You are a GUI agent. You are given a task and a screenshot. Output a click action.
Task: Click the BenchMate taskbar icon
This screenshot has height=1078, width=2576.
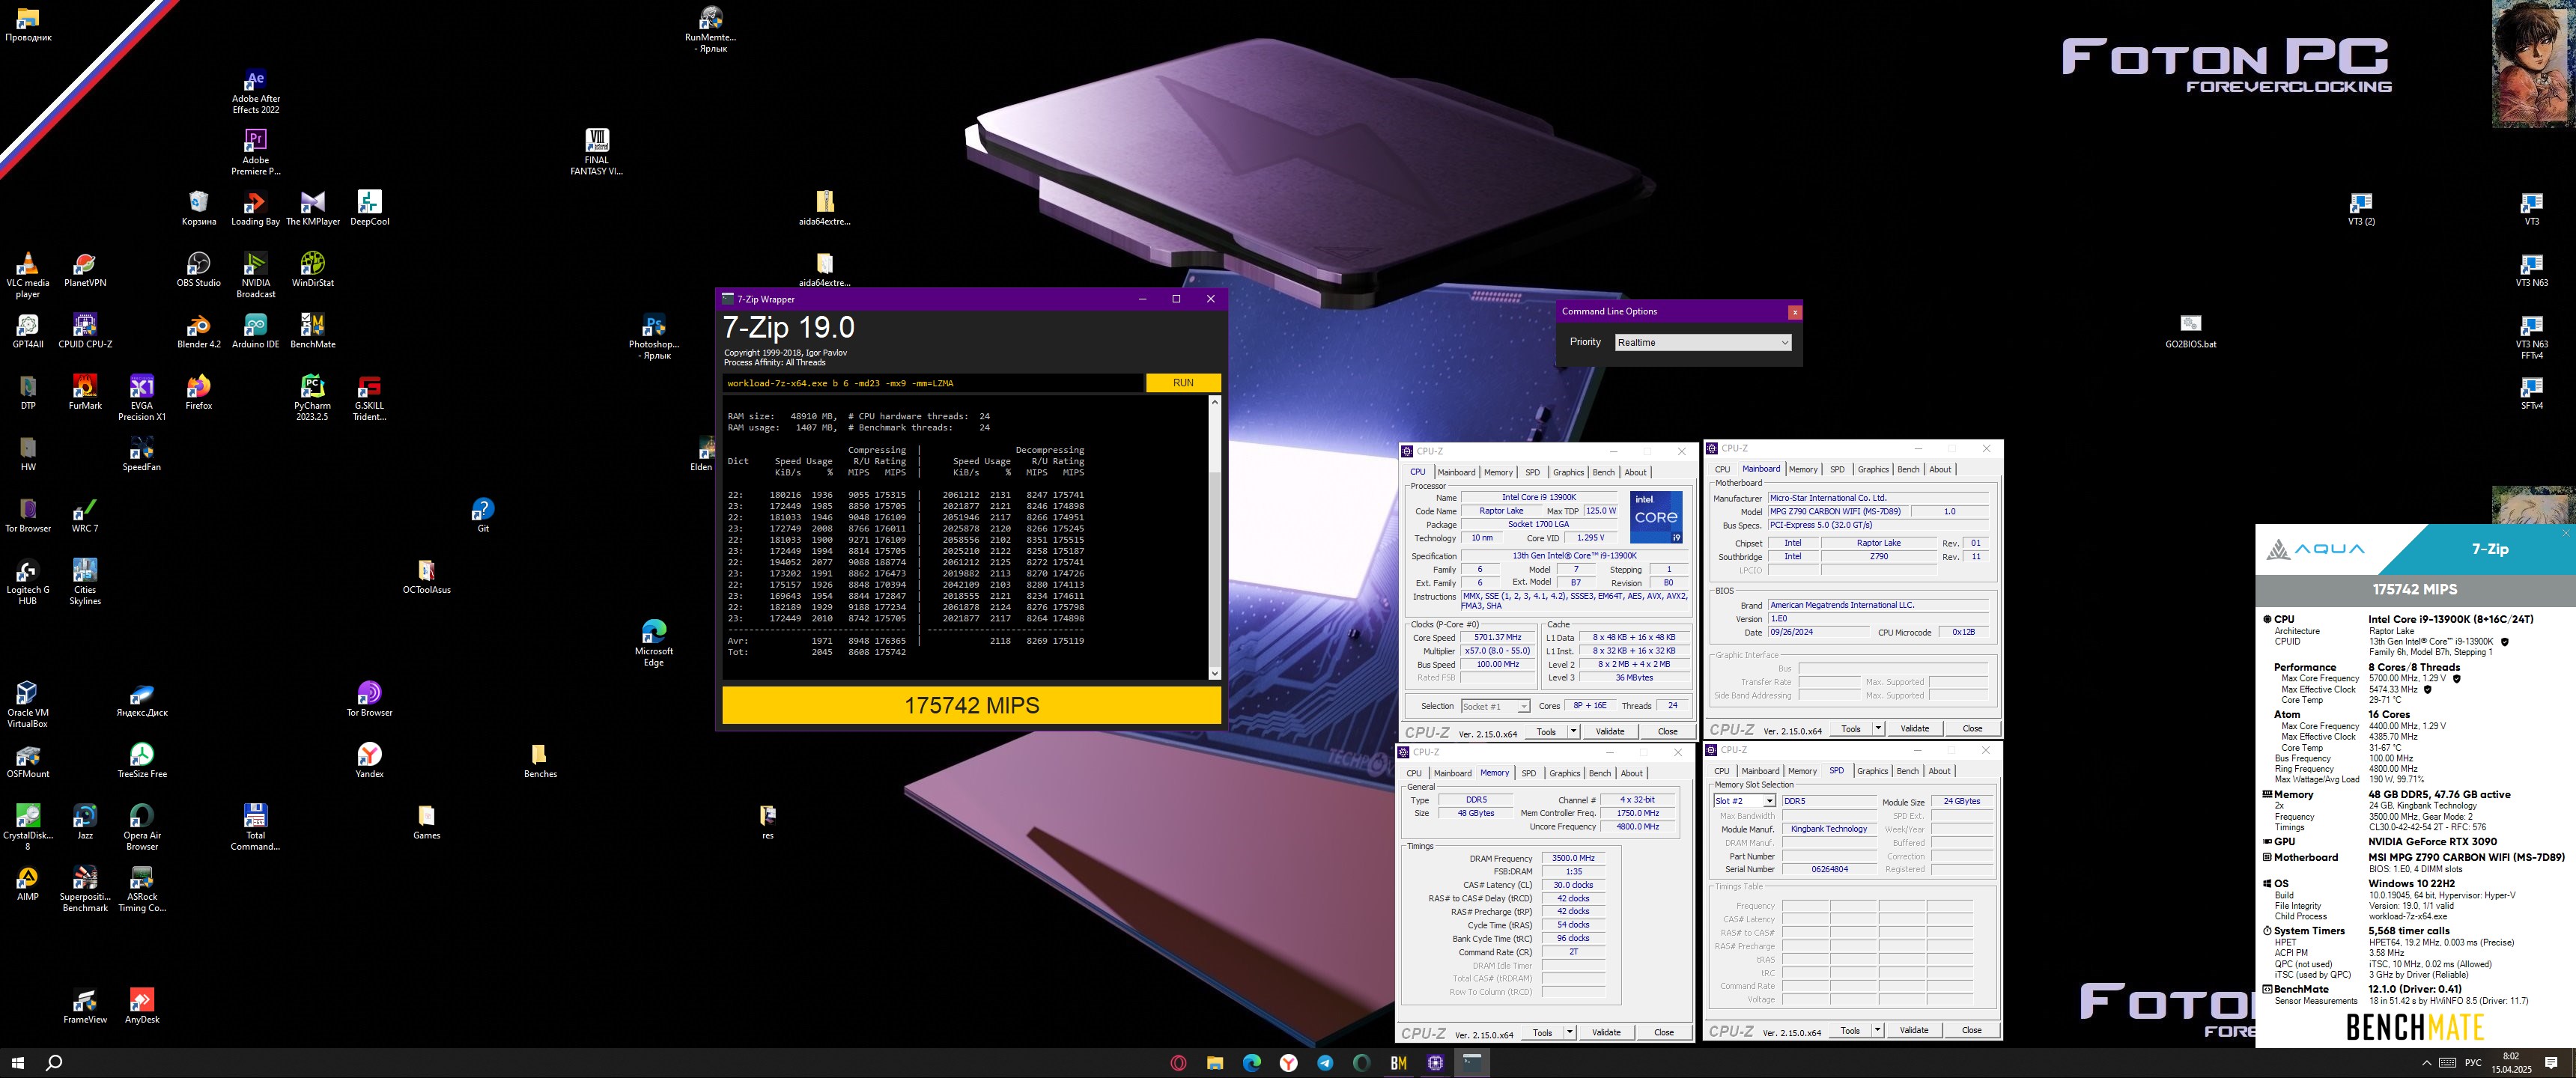[1398, 1063]
